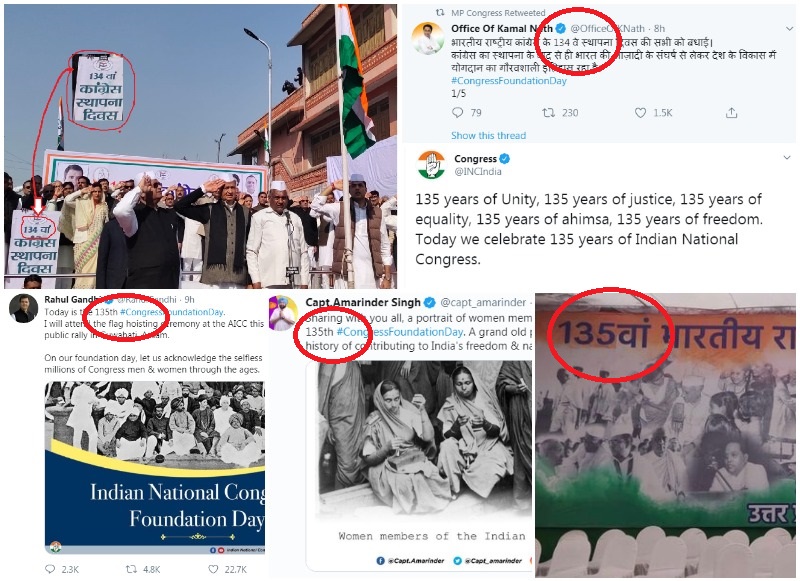Like Rahul Gandhi's tweet with 22.7K likes
Image resolution: width=800 pixels, height=581 pixels.
[213, 569]
